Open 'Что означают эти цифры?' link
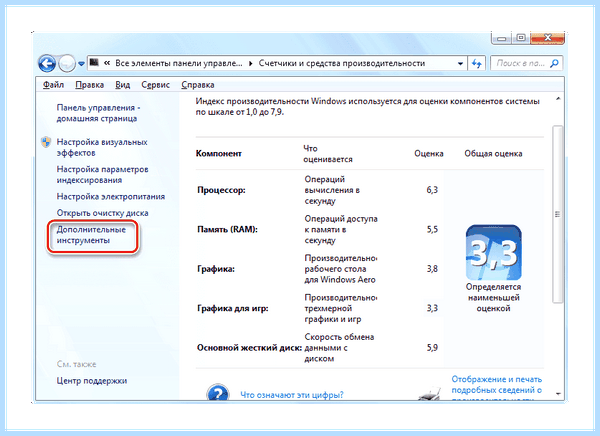 coord(292,395)
